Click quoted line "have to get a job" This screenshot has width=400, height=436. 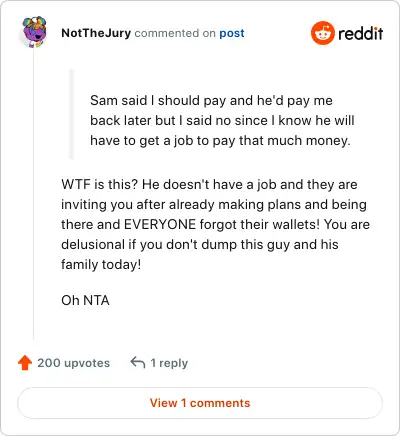[220, 141]
